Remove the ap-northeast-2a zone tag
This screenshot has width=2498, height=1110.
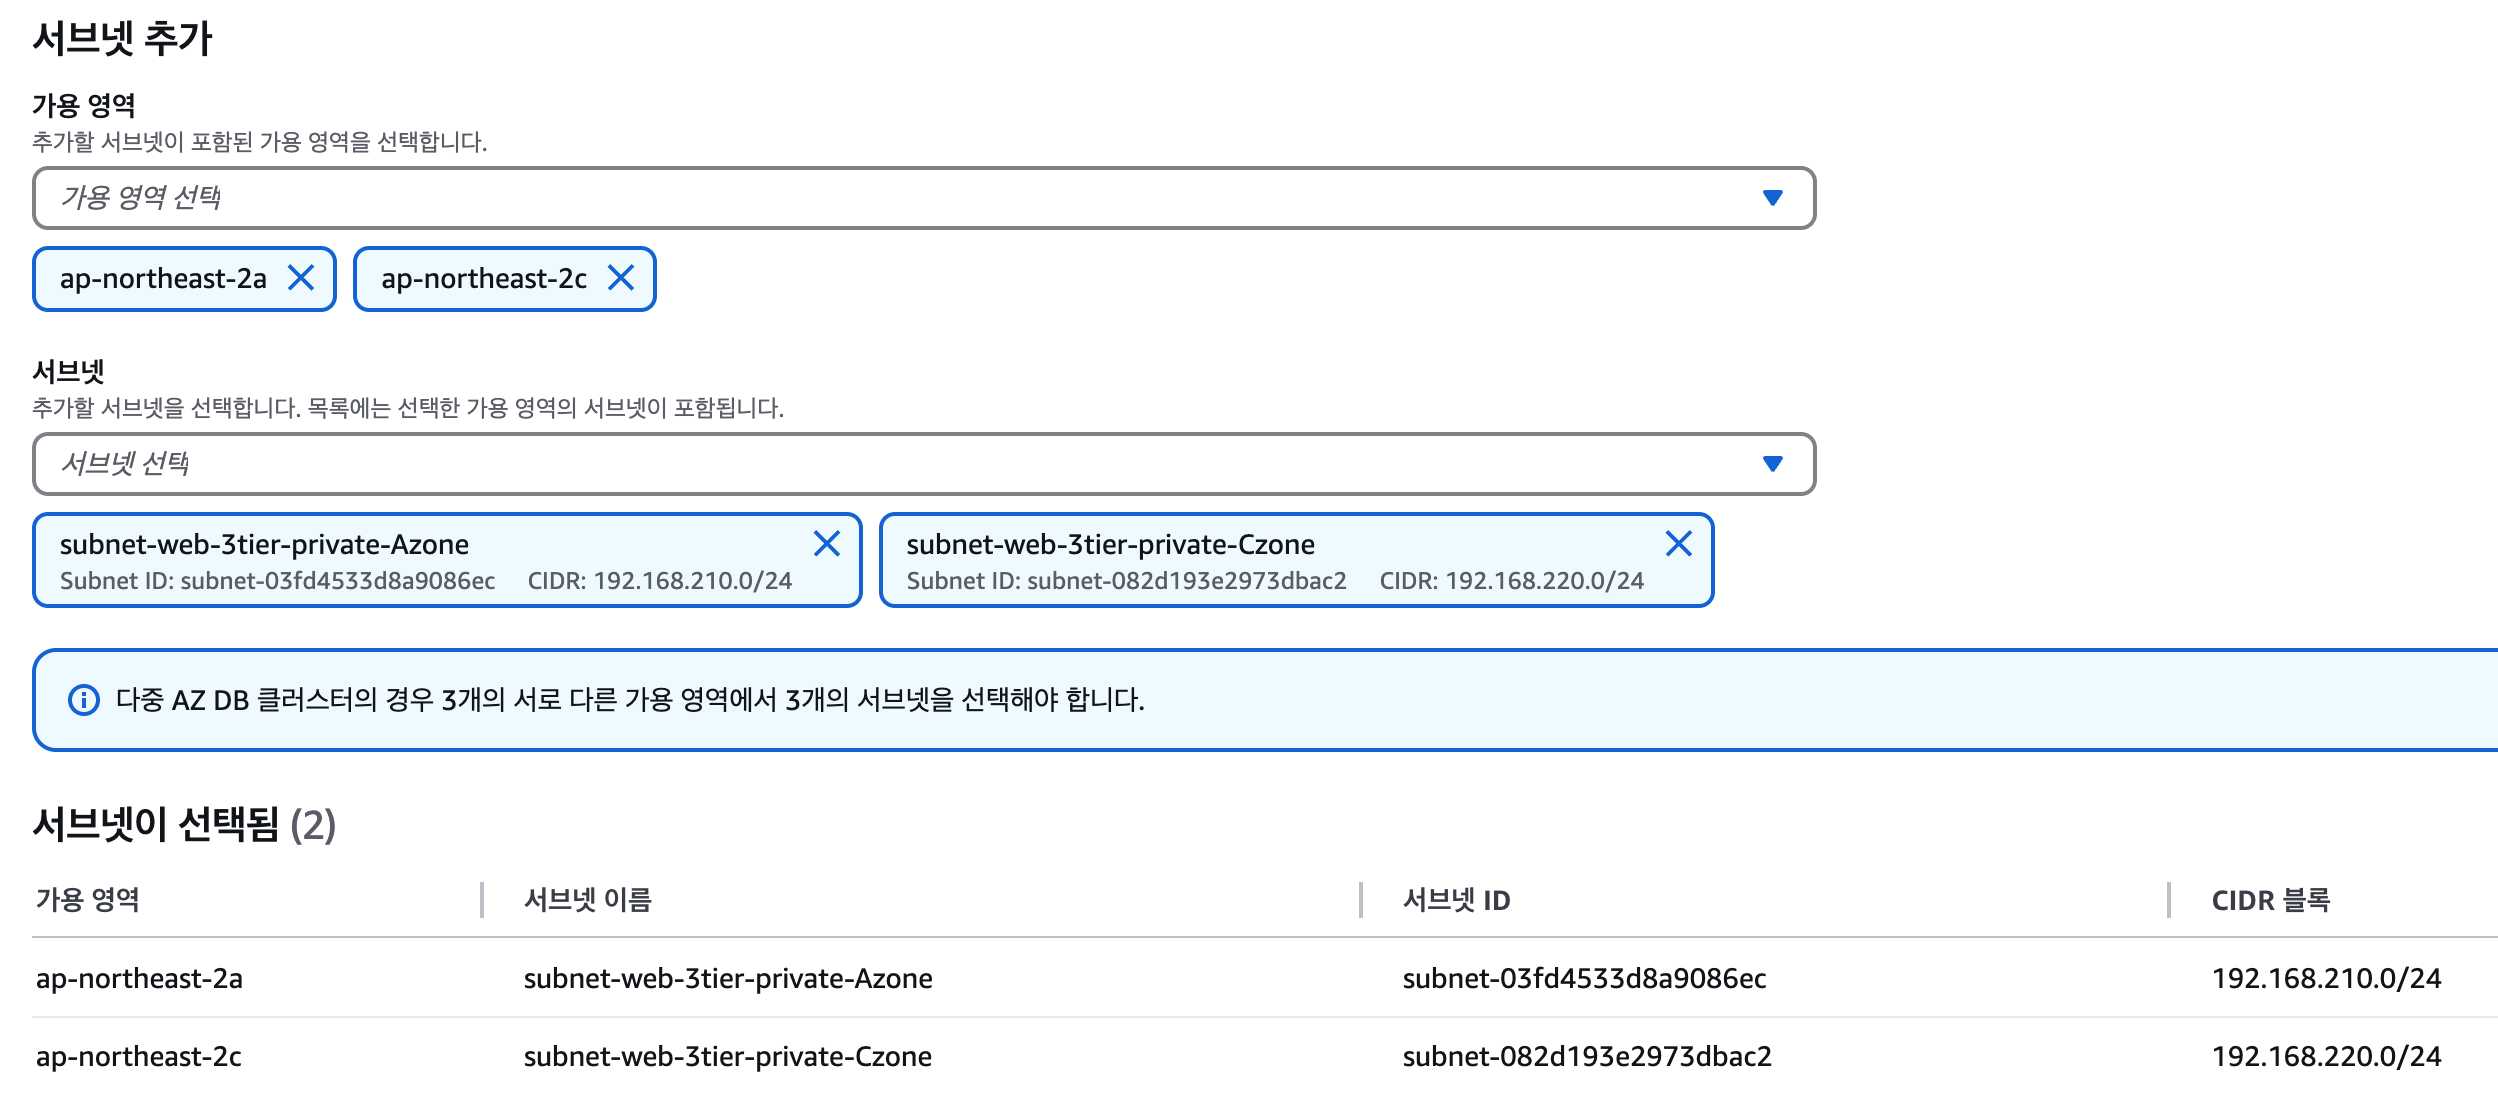(301, 278)
